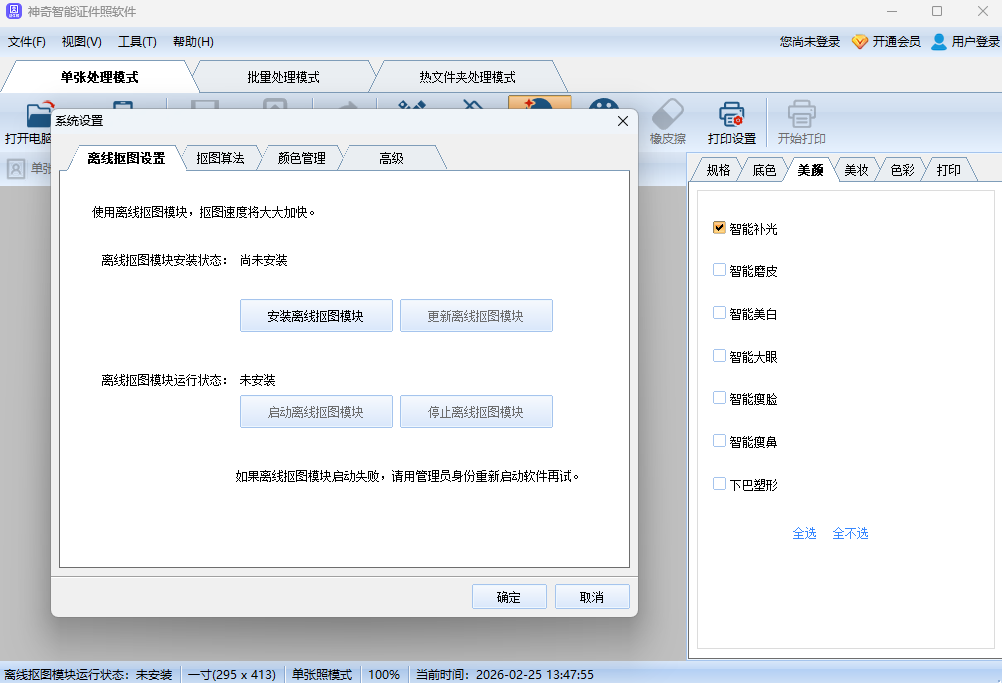Click the 用户登录 user icon
1002x683 pixels.
937,41
